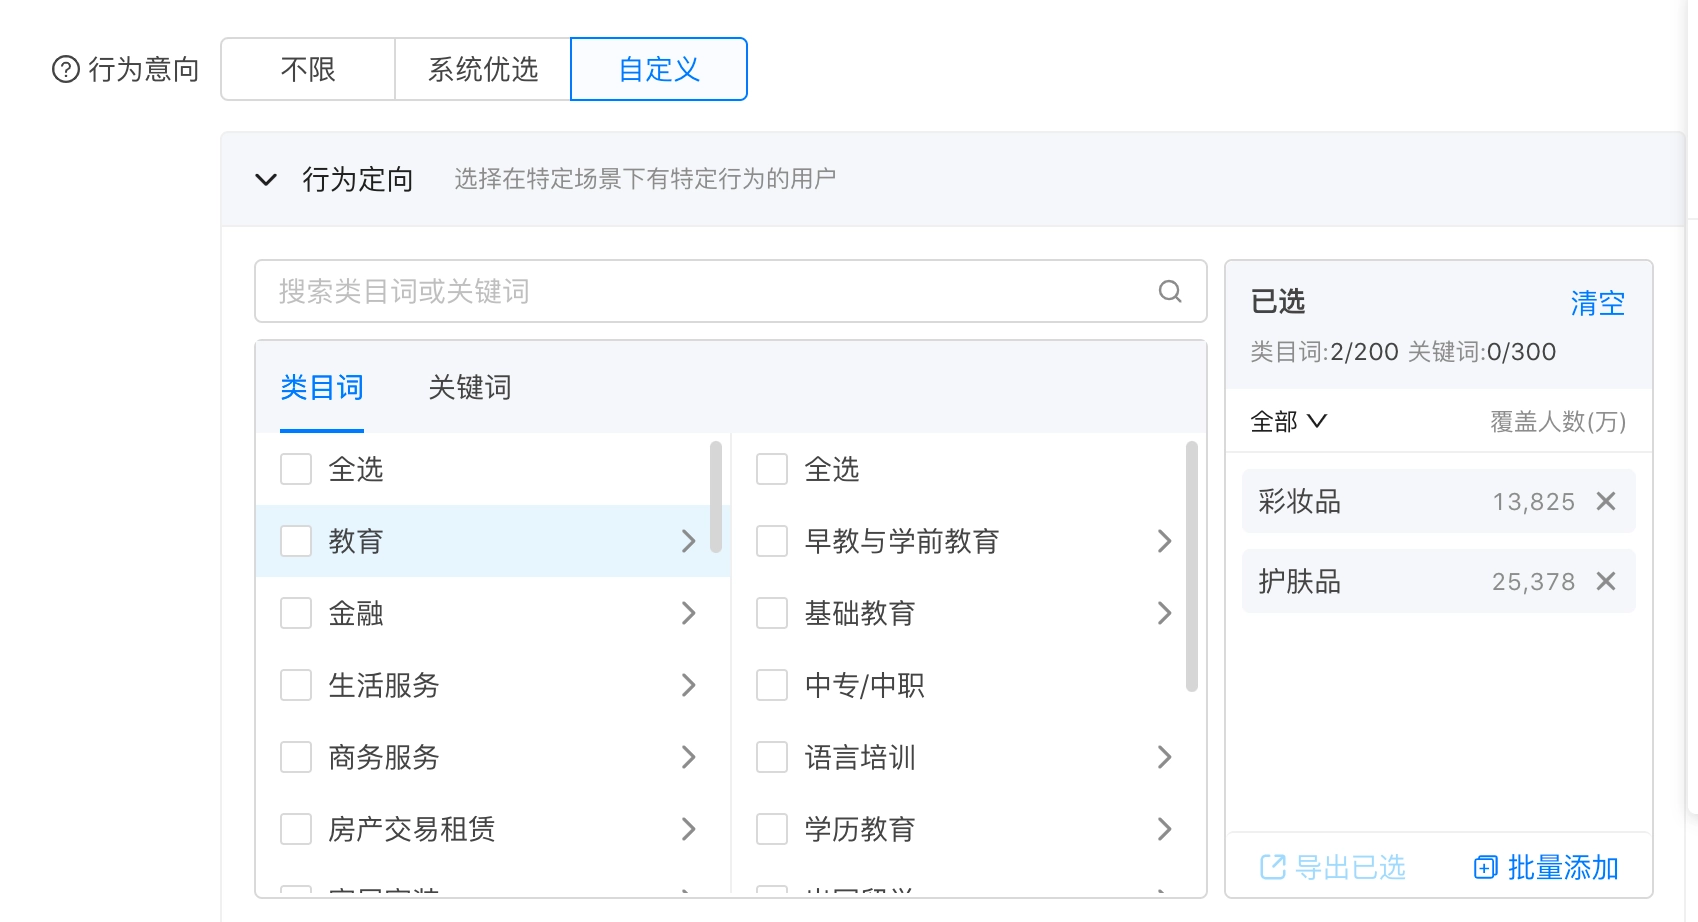
Task: Collapse the 行为定向 section via its chevron
Action: 265,180
